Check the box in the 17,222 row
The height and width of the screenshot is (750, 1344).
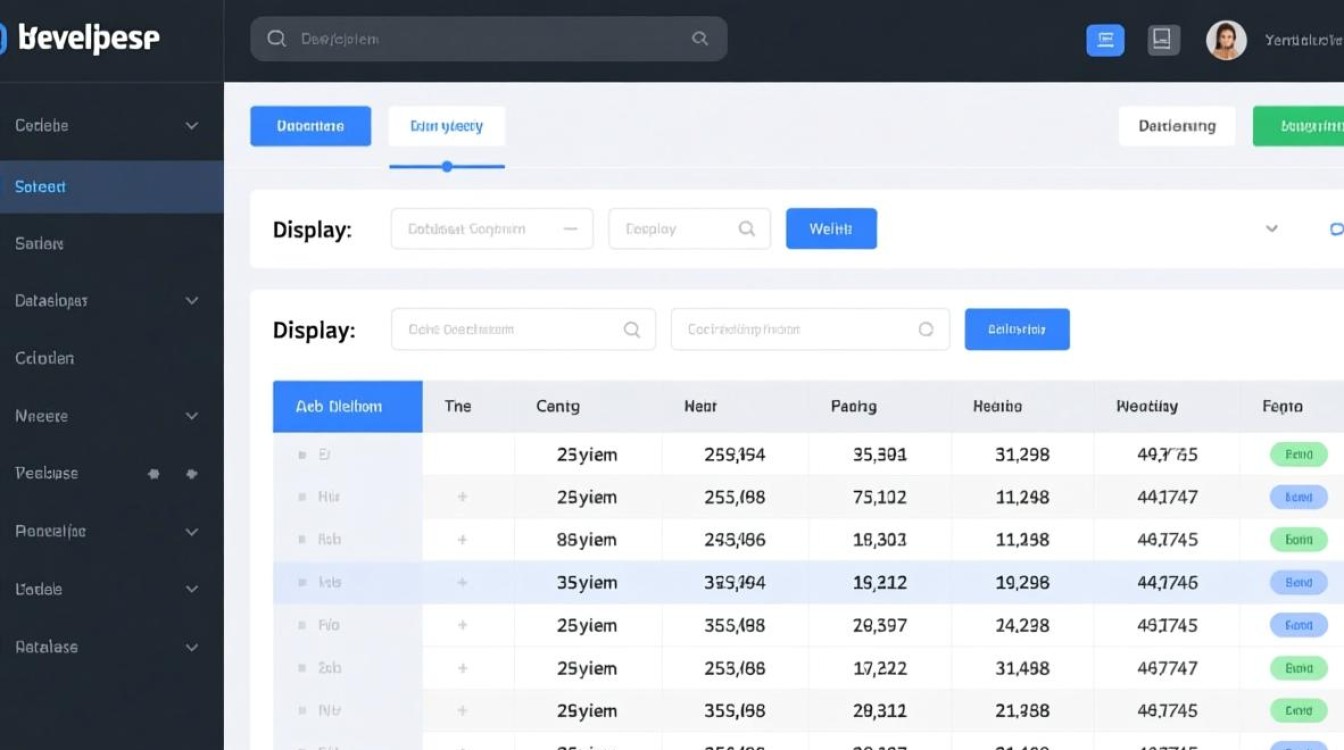pos(302,668)
